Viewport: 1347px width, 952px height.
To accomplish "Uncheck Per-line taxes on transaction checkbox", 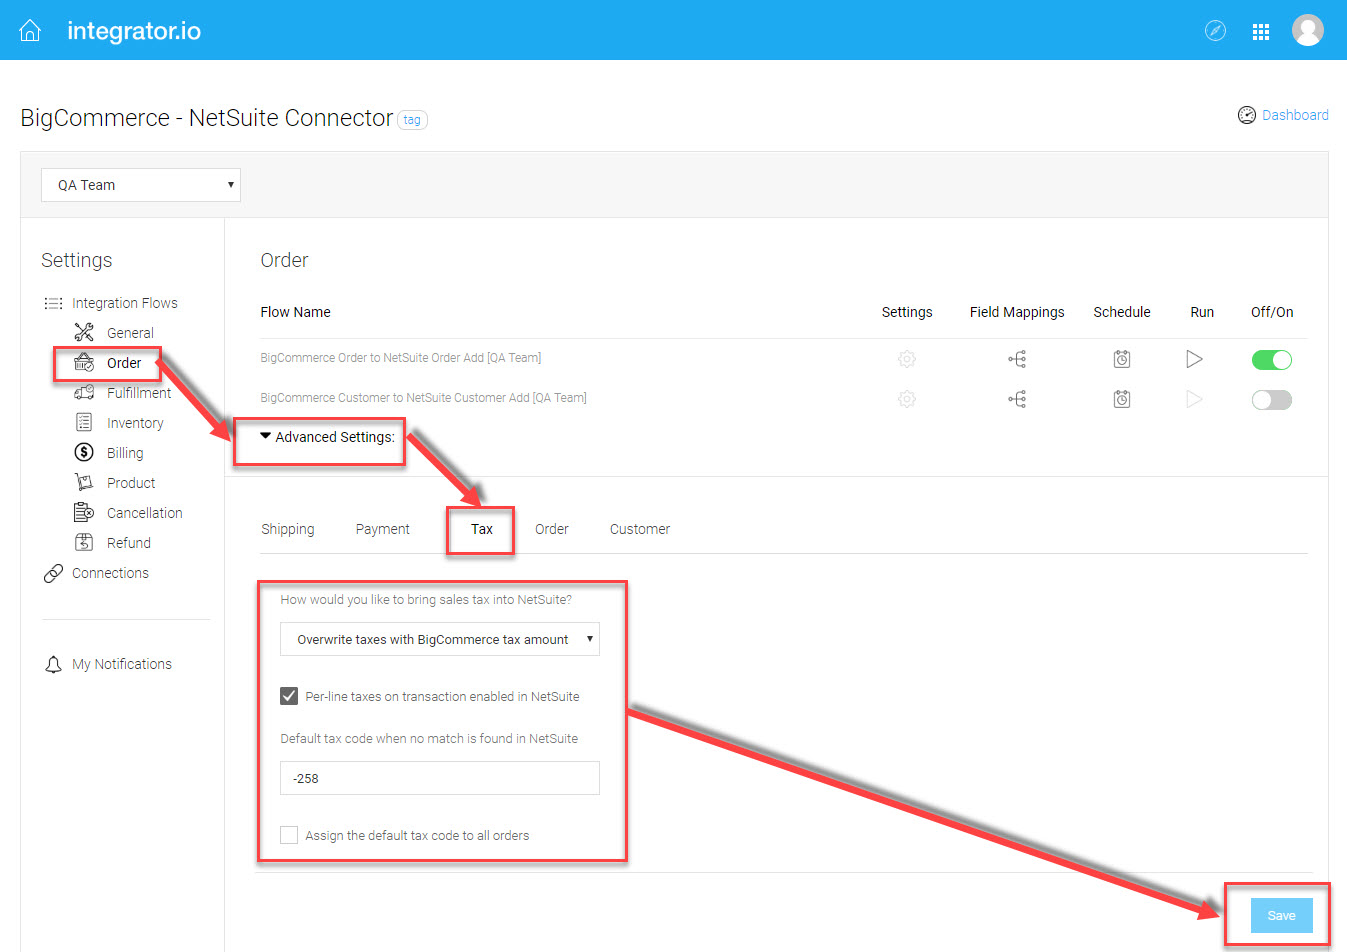I will pos(289,696).
